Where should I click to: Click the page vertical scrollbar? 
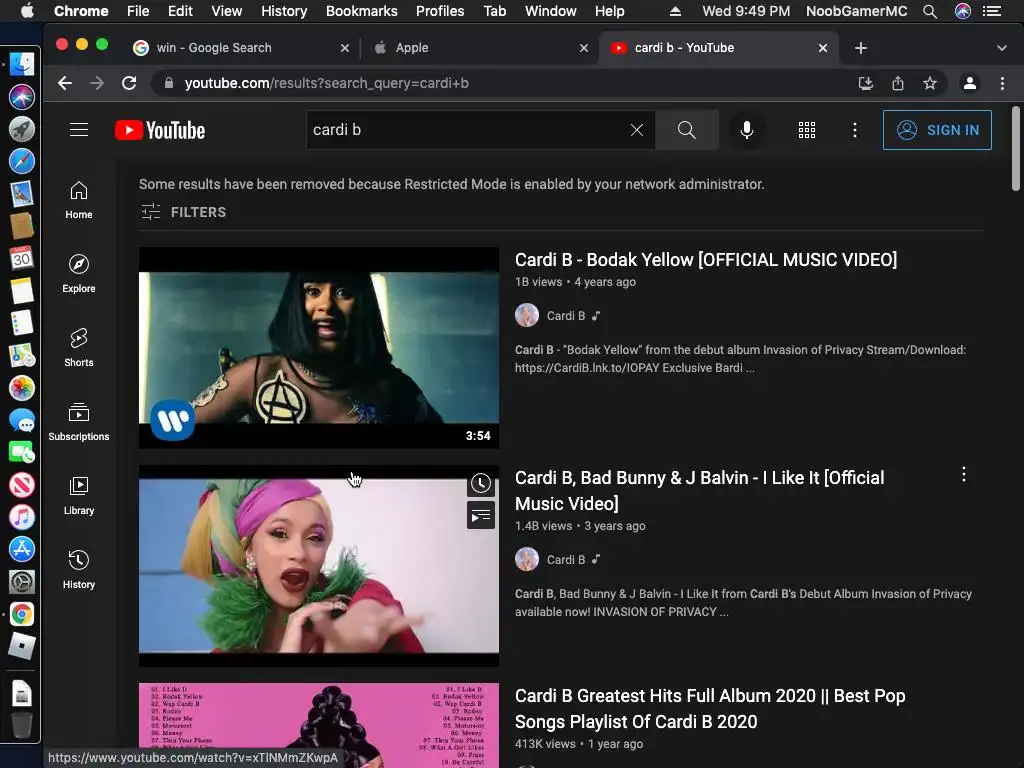[x=1016, y=149]
